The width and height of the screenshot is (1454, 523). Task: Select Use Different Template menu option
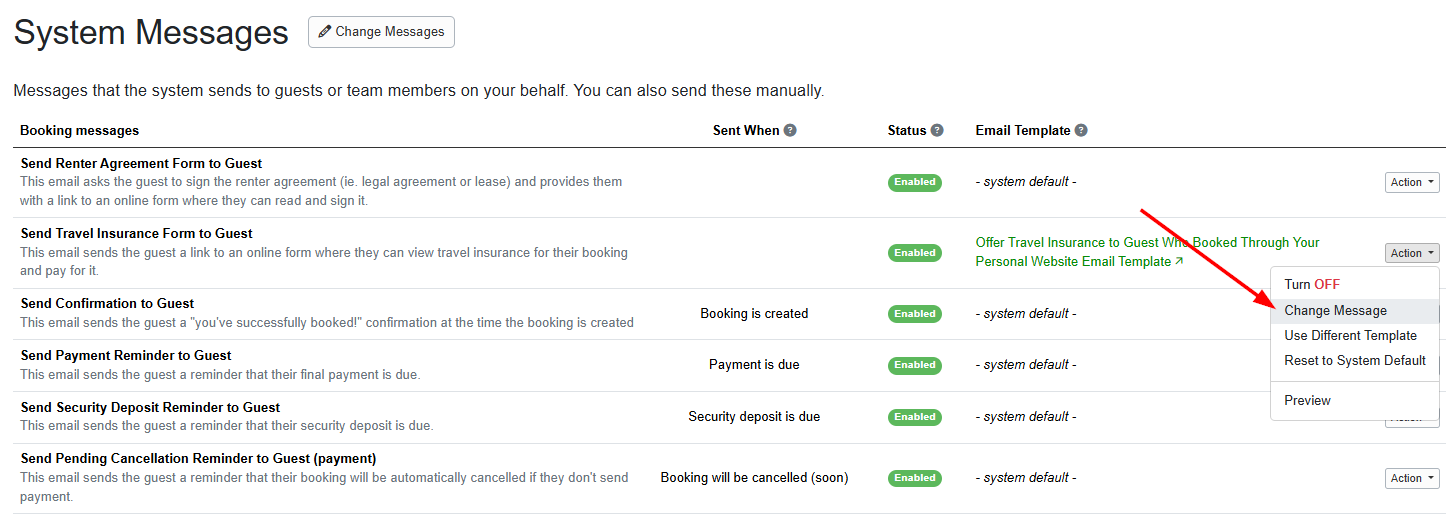pos(1350,336)
